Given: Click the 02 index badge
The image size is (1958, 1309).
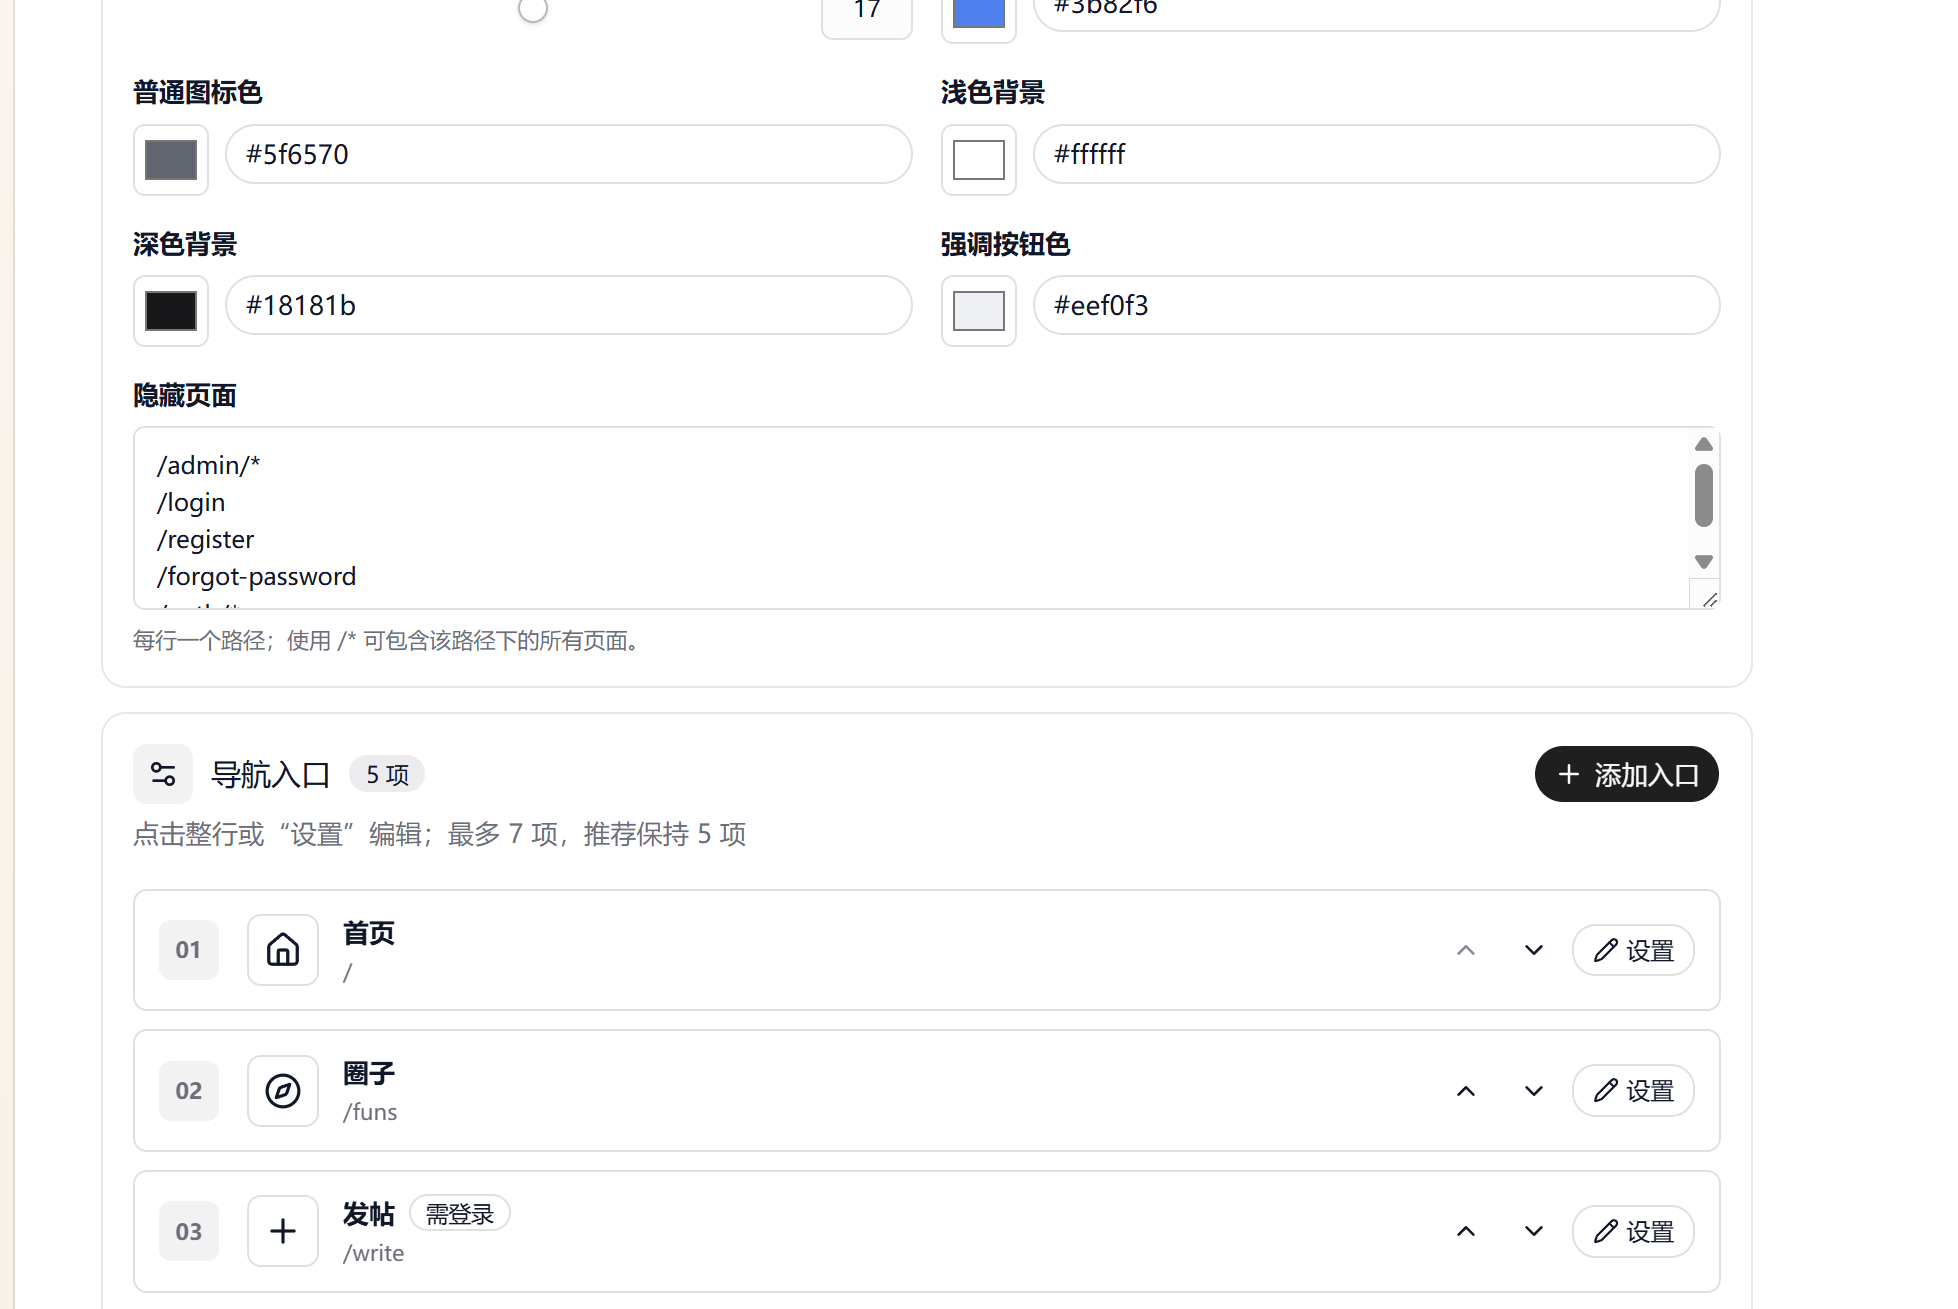Looking at the screenshot, I should [x=189, y=1091].
